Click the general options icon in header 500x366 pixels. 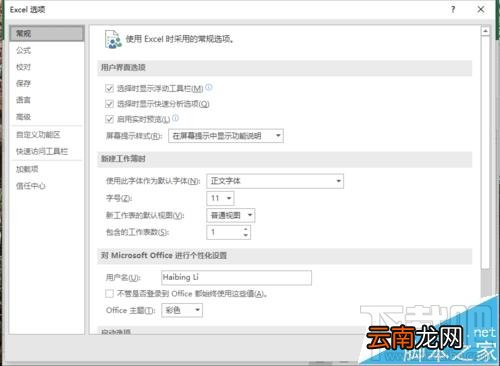pos(113,39)
